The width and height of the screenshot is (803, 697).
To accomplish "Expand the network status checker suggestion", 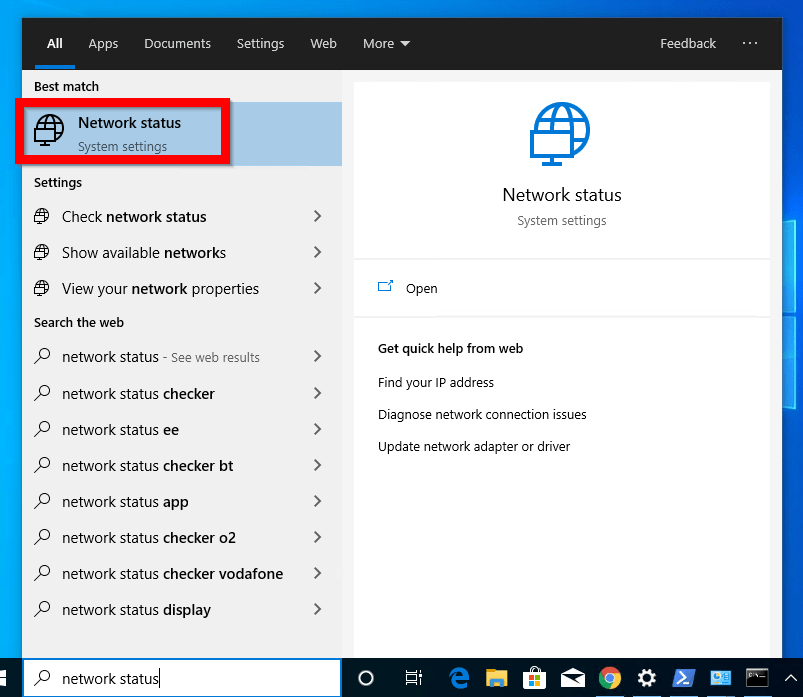I will pos(138,393).
